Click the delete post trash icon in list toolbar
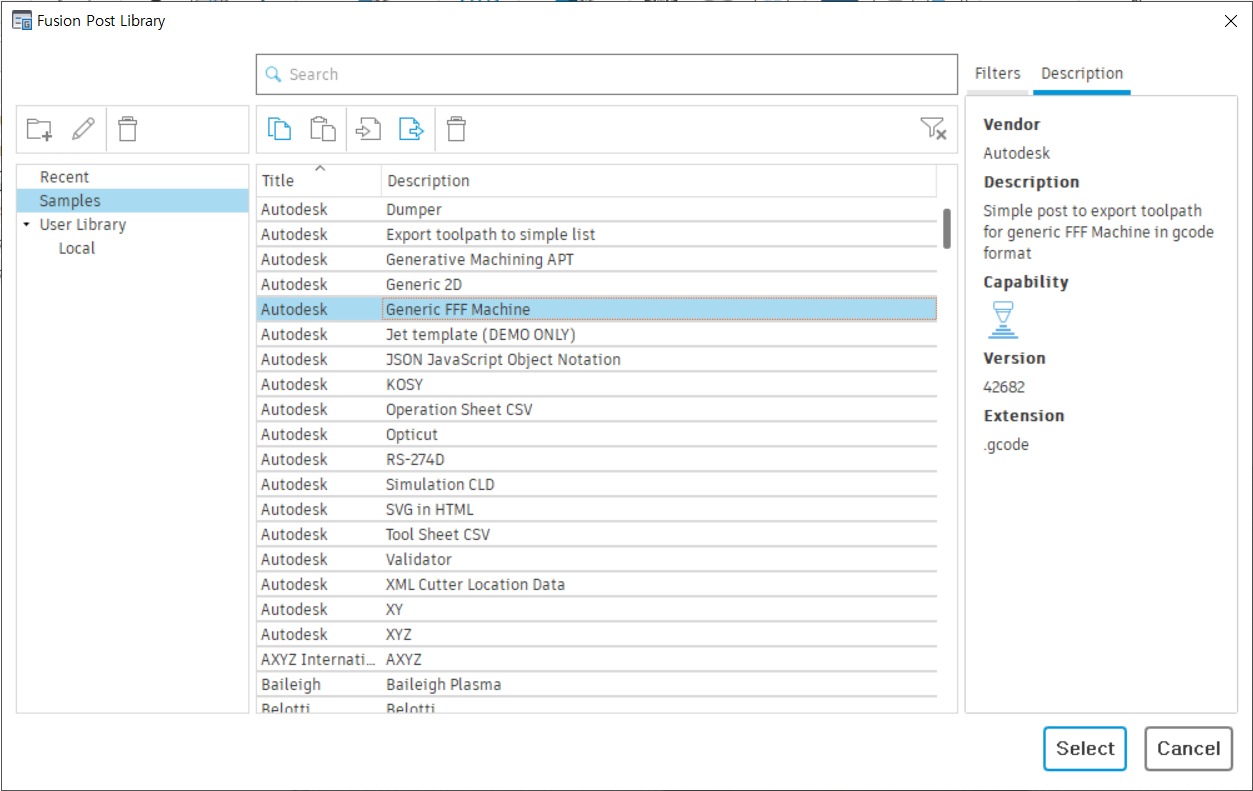 pyautogui.click(x=456, y=129)
